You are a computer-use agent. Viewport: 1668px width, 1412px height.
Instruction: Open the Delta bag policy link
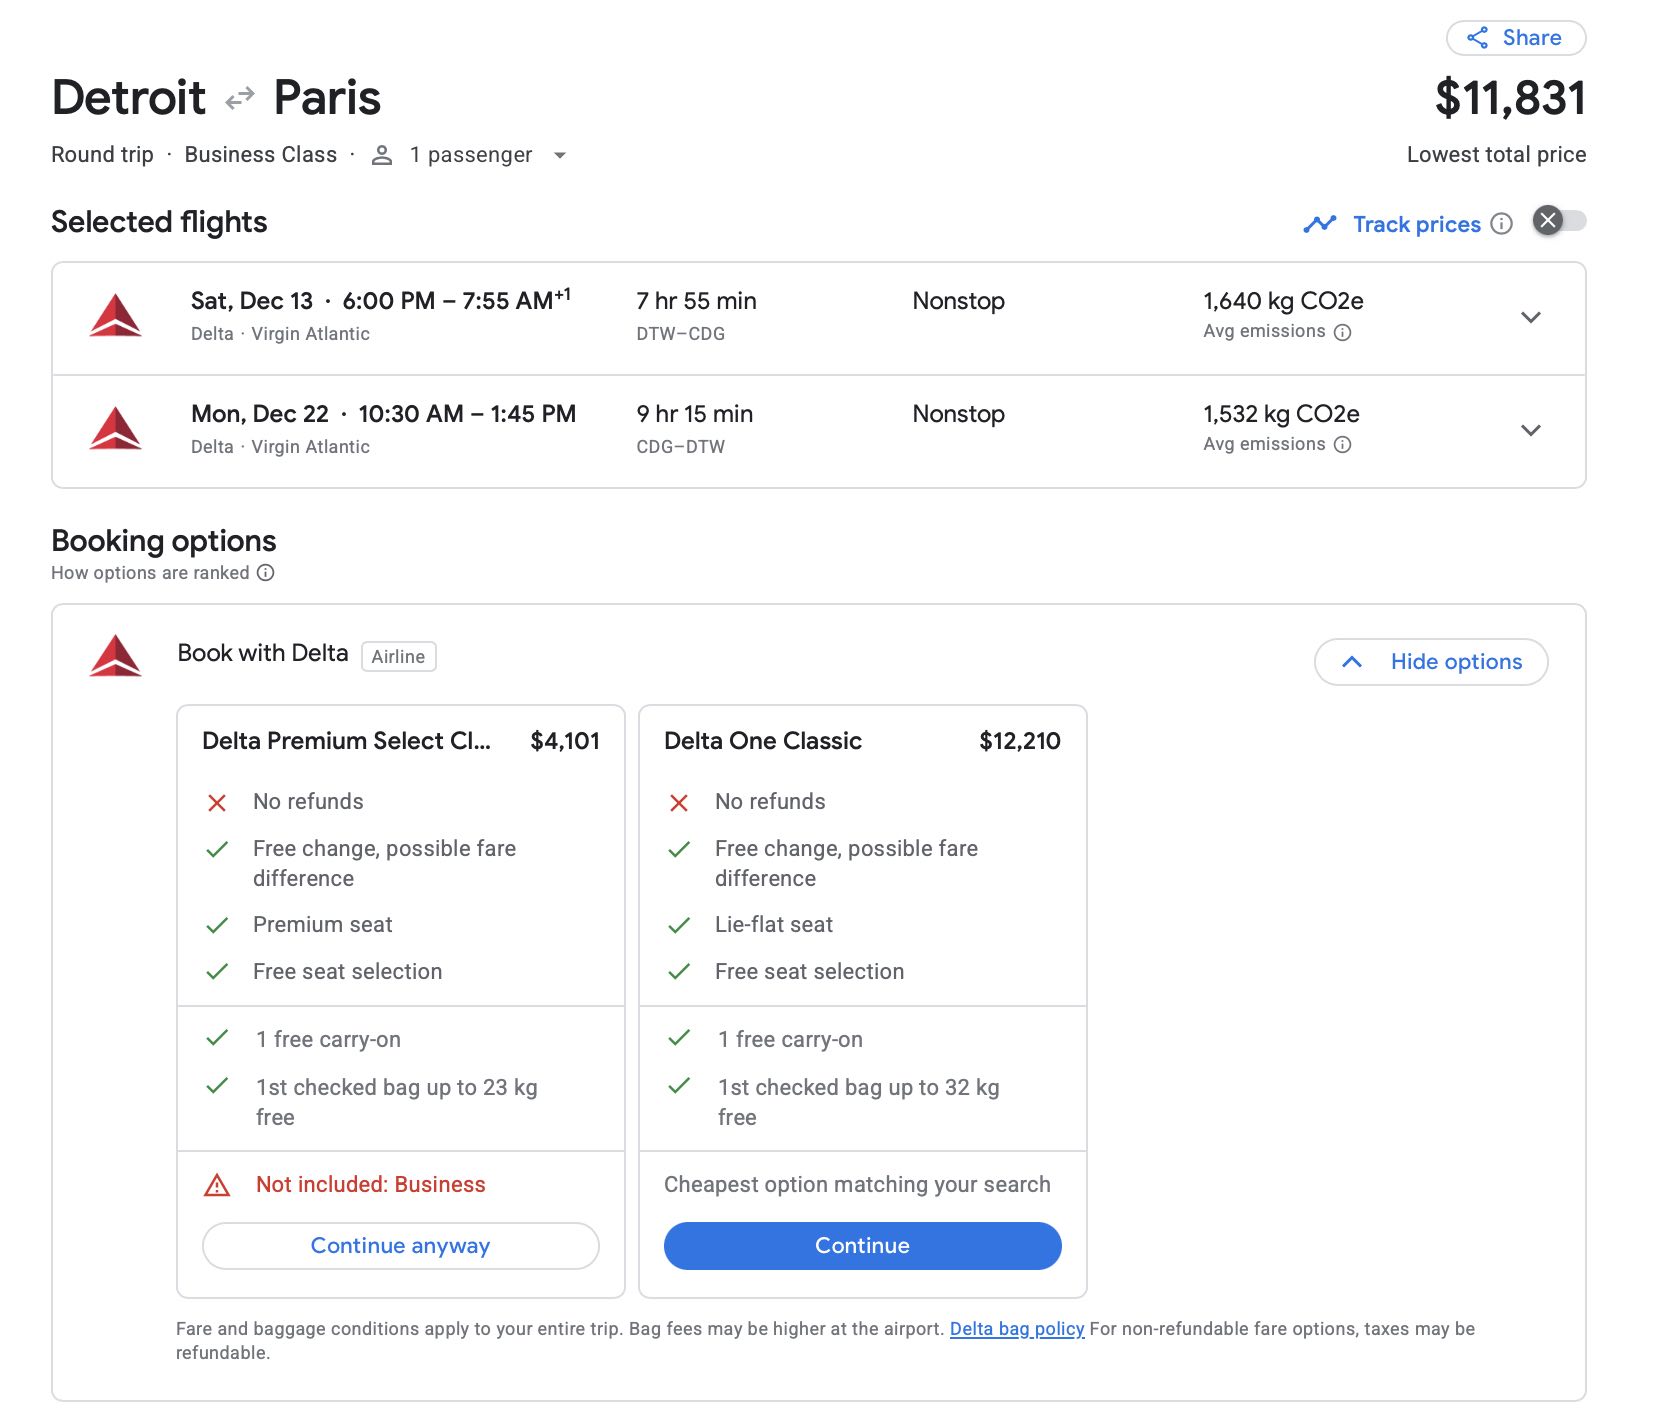pyautogui.click(x=1016, y=1328)
